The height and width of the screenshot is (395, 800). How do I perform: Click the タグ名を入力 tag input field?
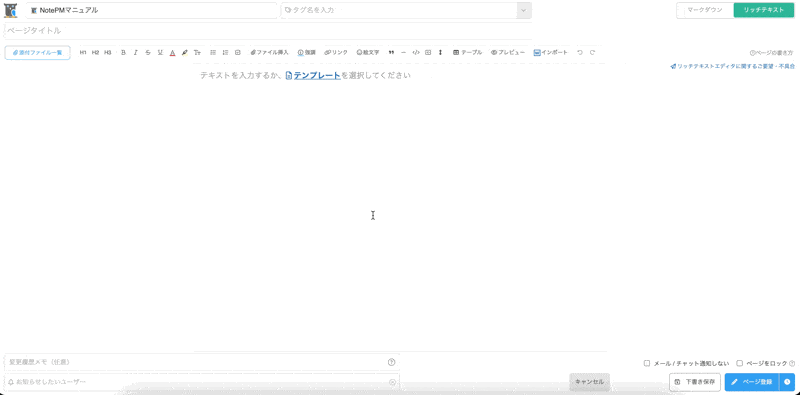click(x=398, y=10)
